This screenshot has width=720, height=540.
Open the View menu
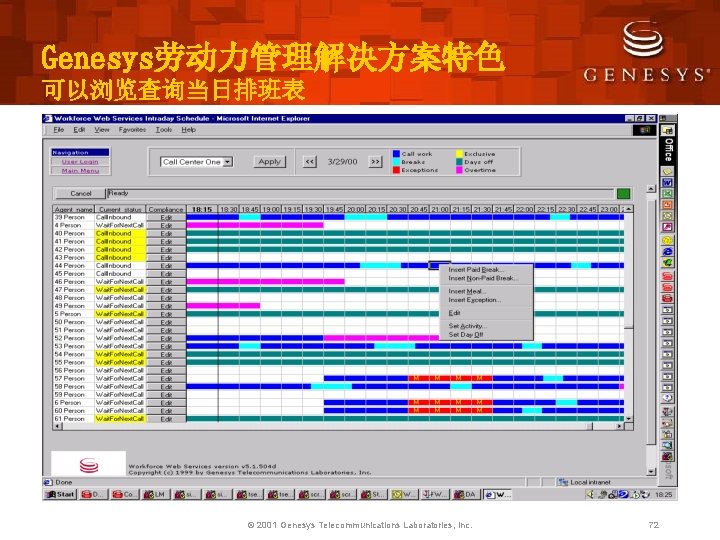(102, 130)
